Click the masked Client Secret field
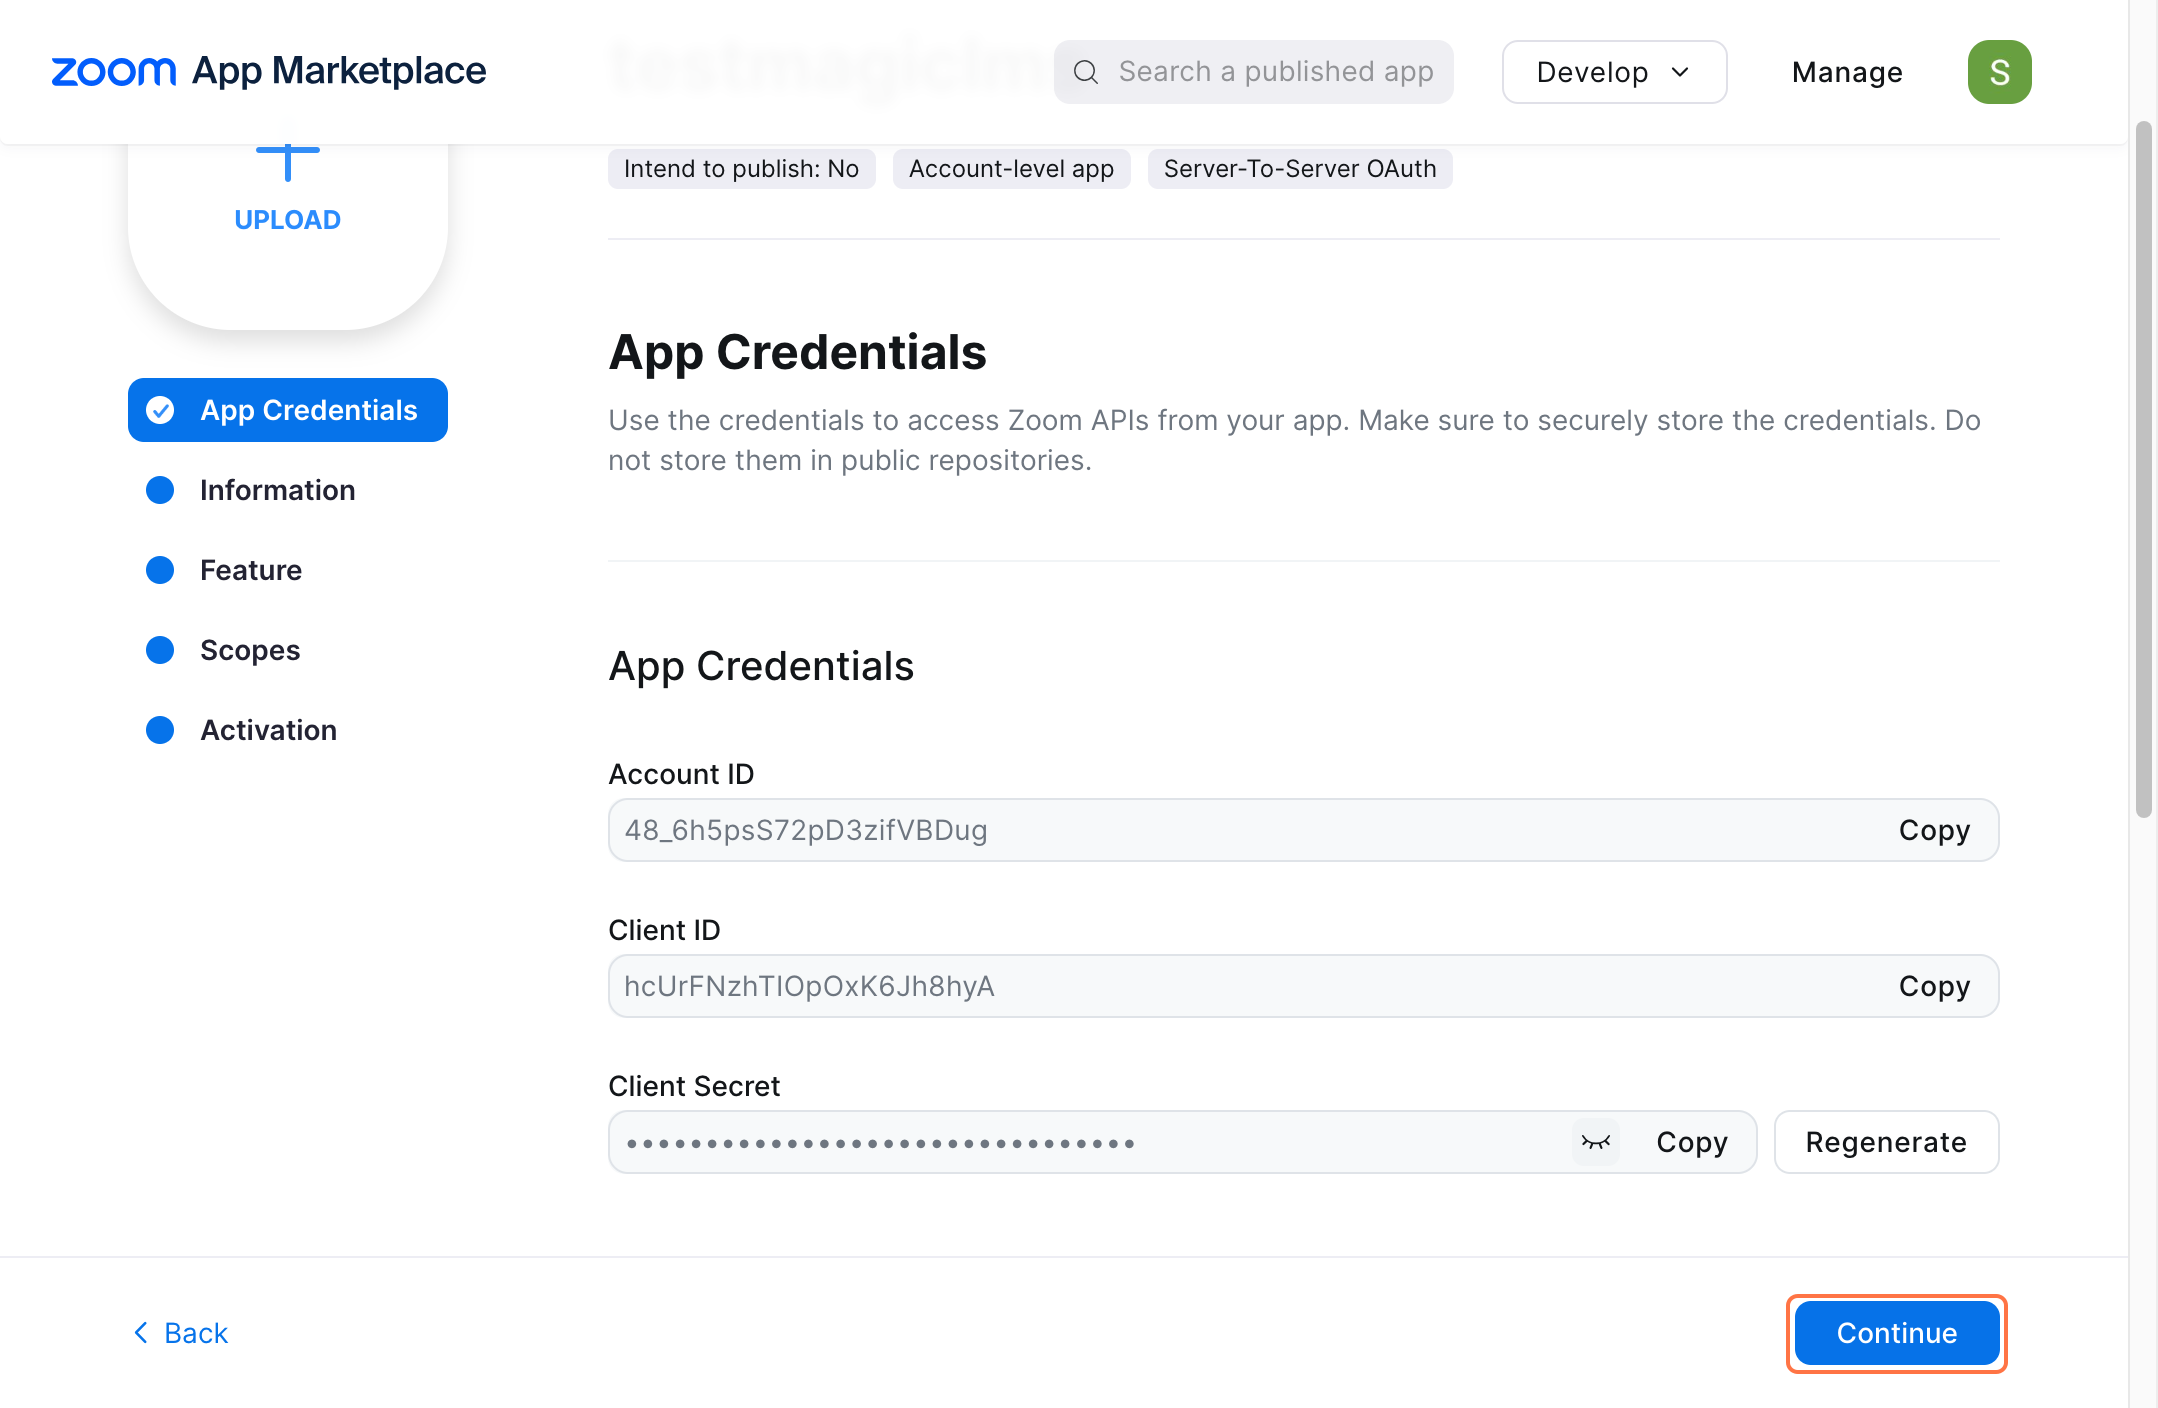The width and height of the screenshot is (2158, 1408). coord(1182,1142)
